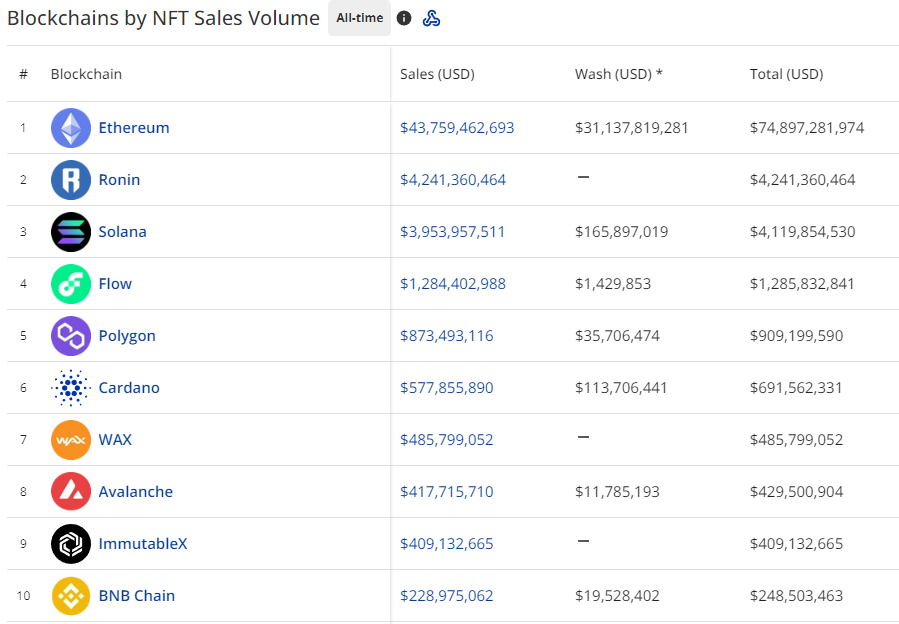The width and height of the screenshot is (899, 624).
Task: Open the ImmutableX blockchain link
Action: click(143, 544)
